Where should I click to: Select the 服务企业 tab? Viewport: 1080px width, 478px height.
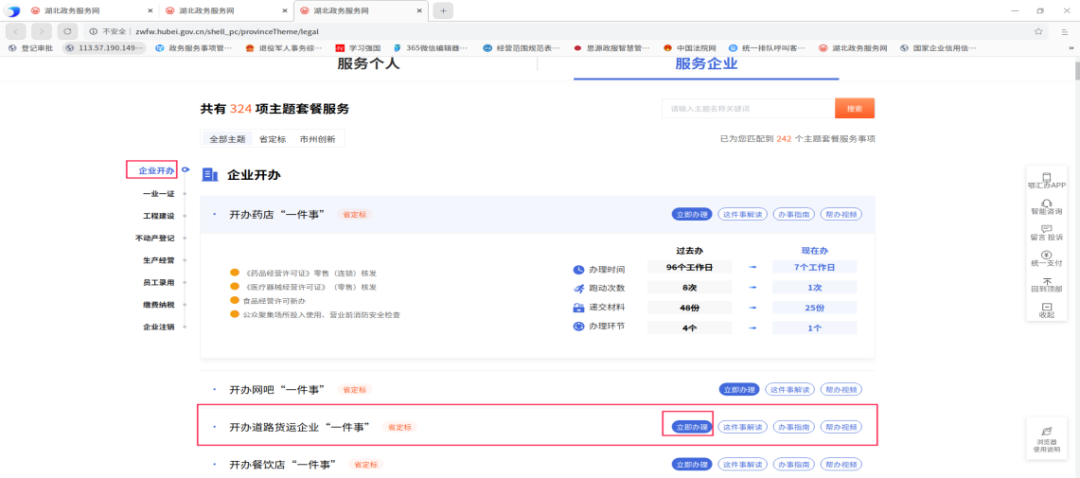(x=706, y=64)
